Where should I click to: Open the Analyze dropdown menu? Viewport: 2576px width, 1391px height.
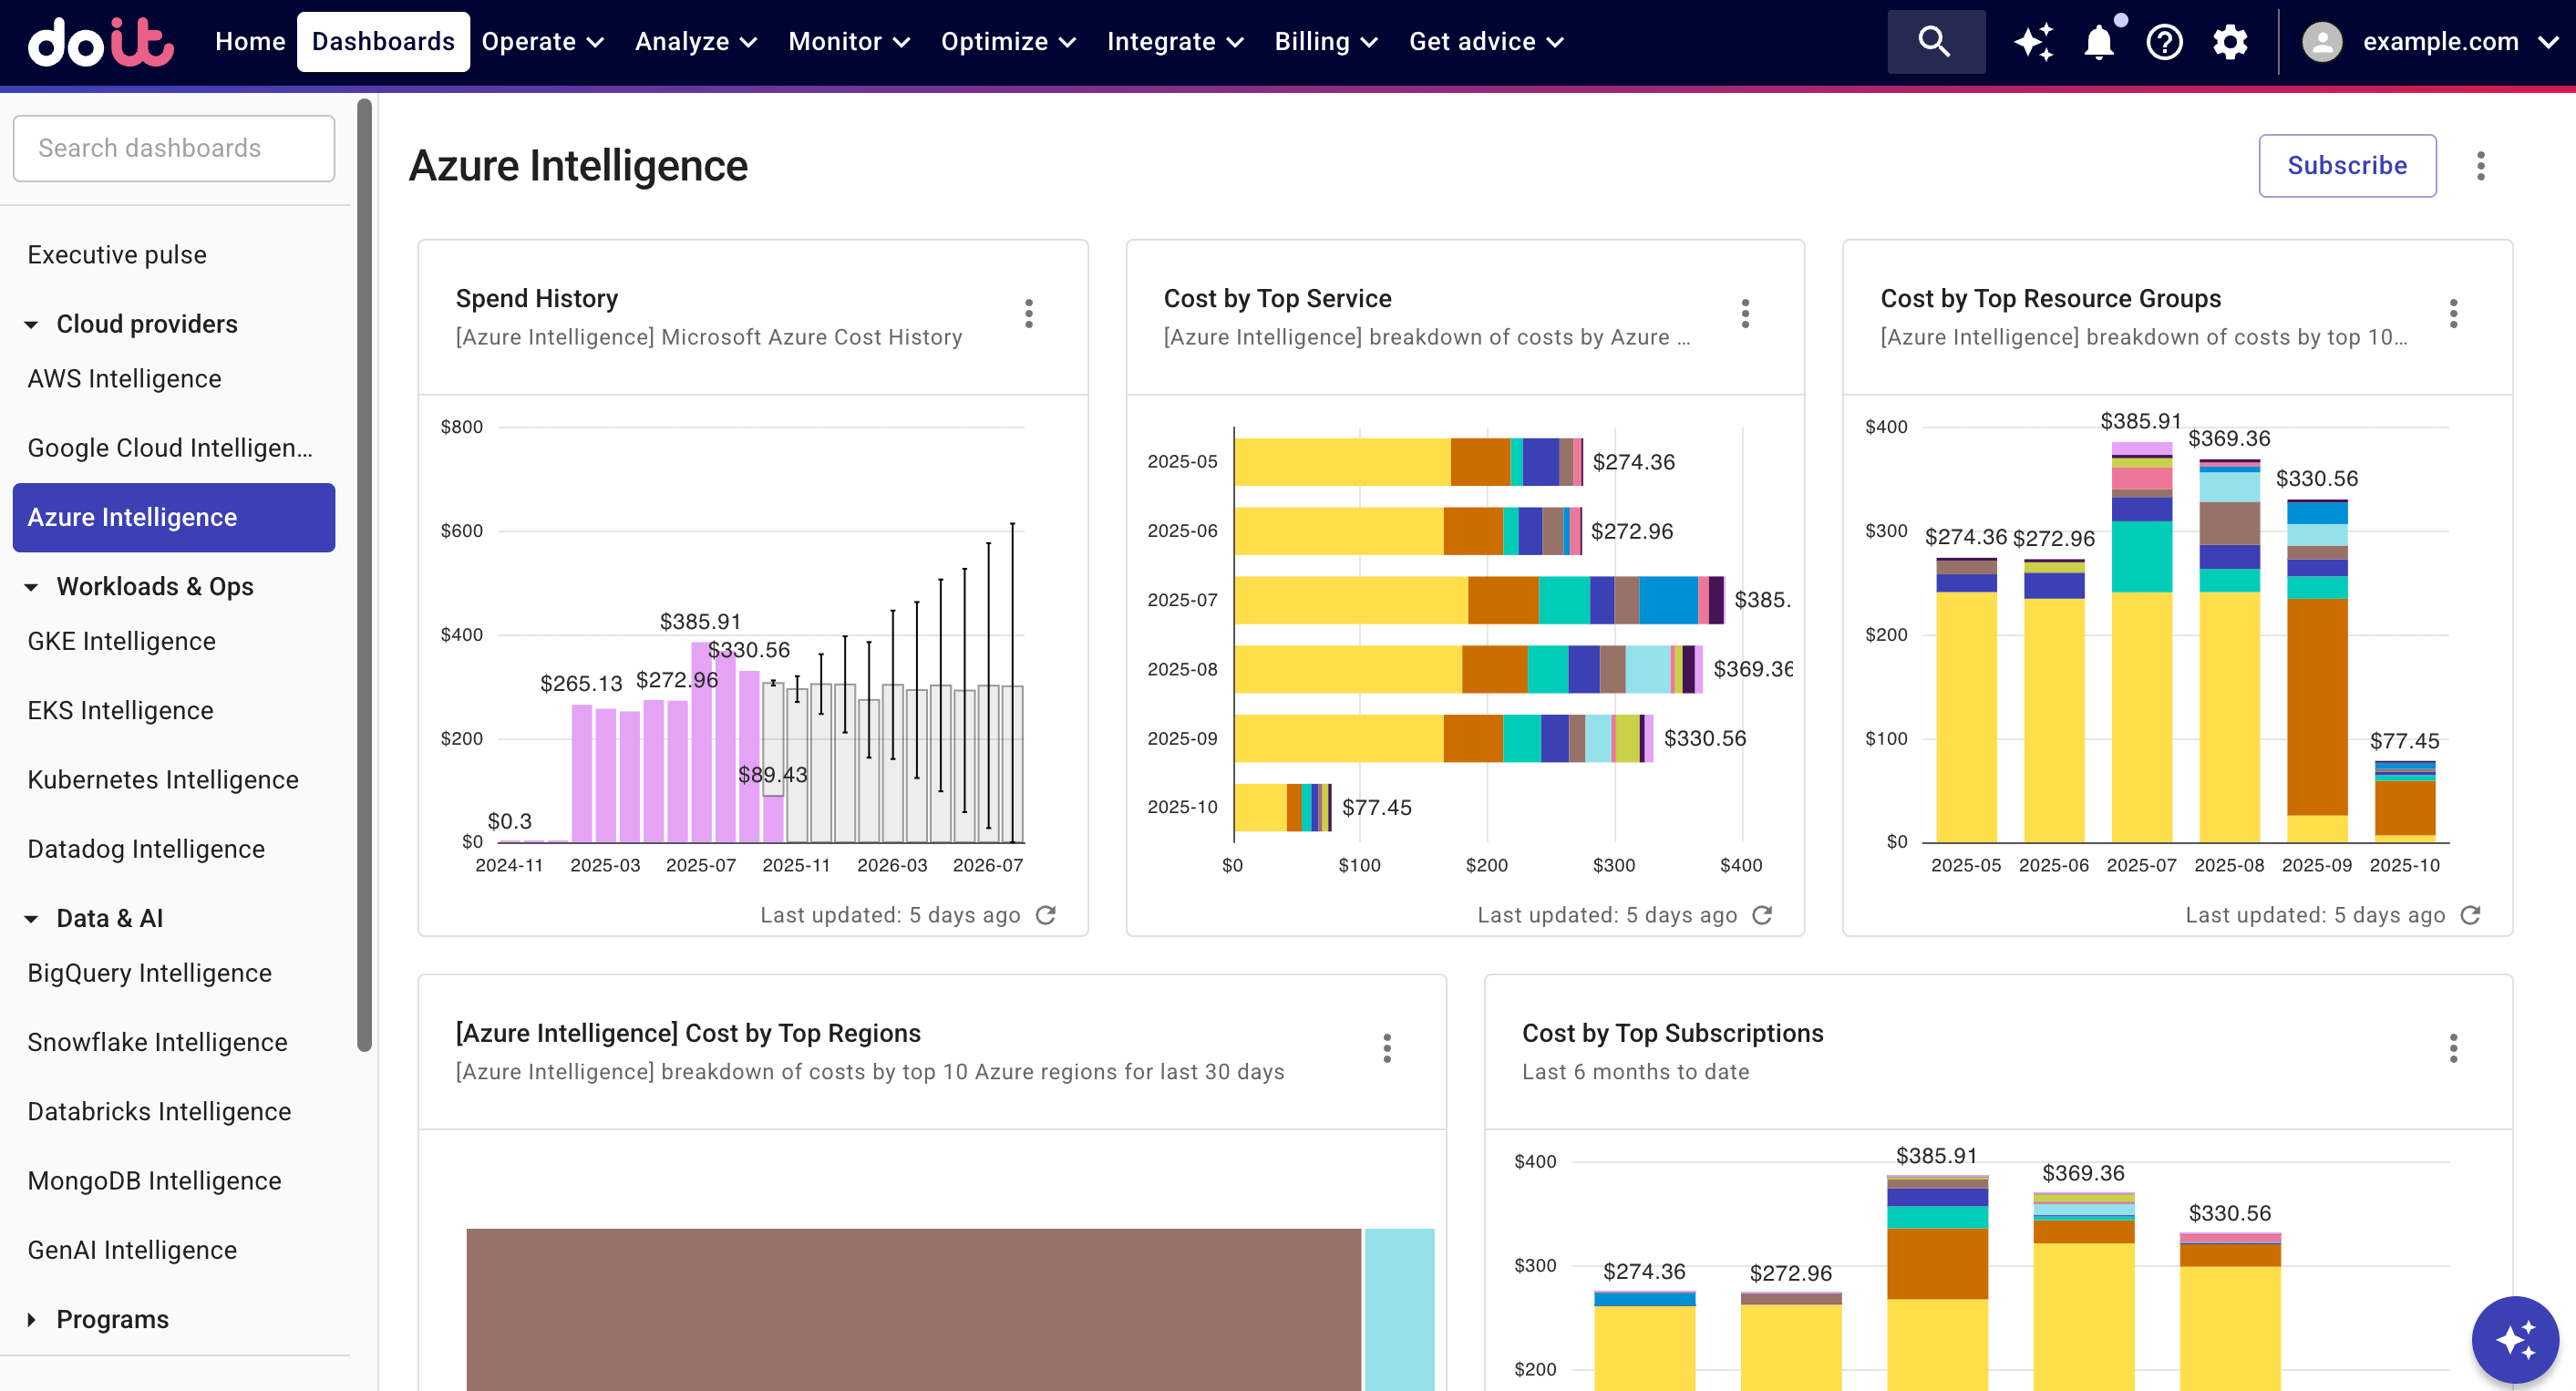(x=695, y=42)
